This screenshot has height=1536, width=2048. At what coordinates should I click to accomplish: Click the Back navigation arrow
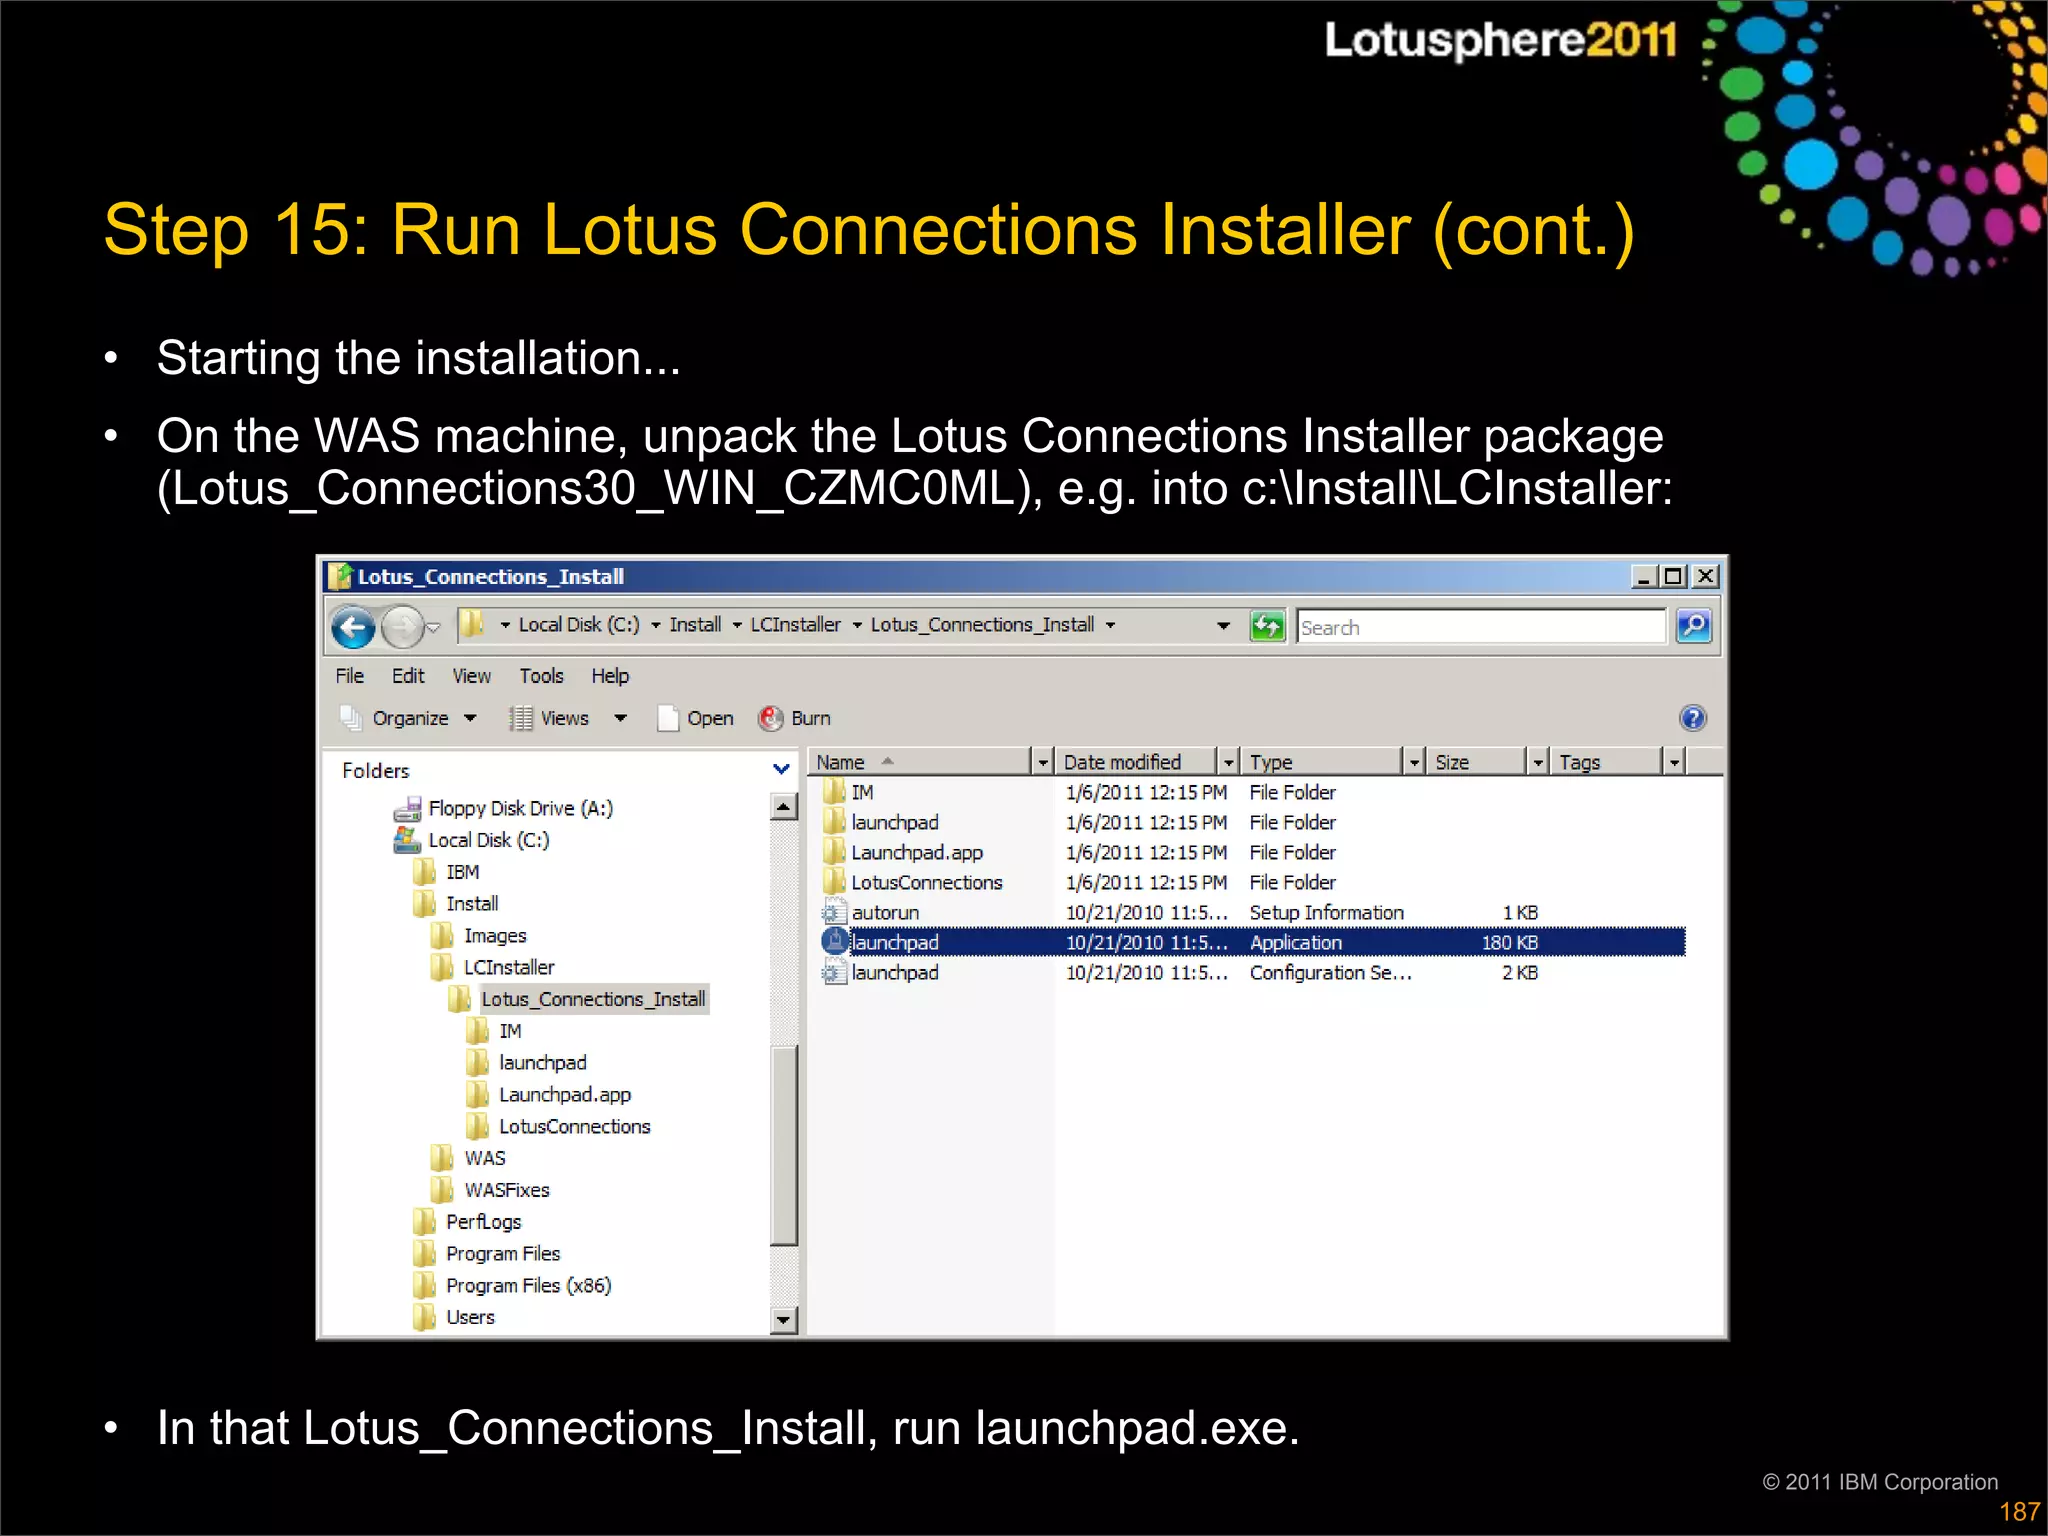pyautogui.click(x=352, y=628)
